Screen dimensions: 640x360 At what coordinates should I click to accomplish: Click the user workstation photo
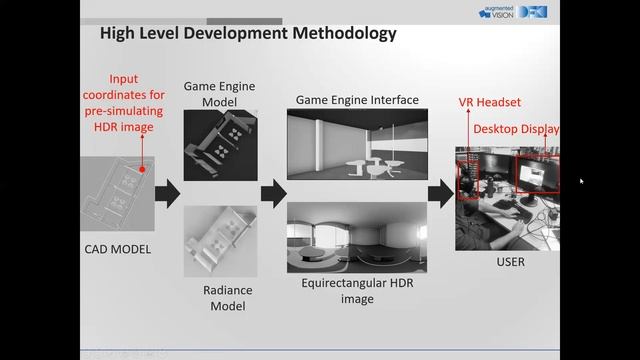[507, 199]
